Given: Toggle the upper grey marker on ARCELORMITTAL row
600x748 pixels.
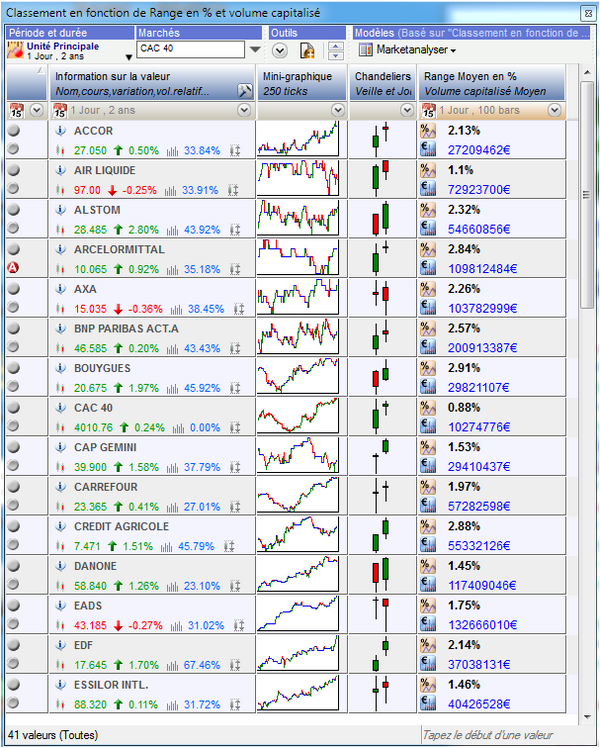Looking at the screenshot, I should tap(13, 249).
